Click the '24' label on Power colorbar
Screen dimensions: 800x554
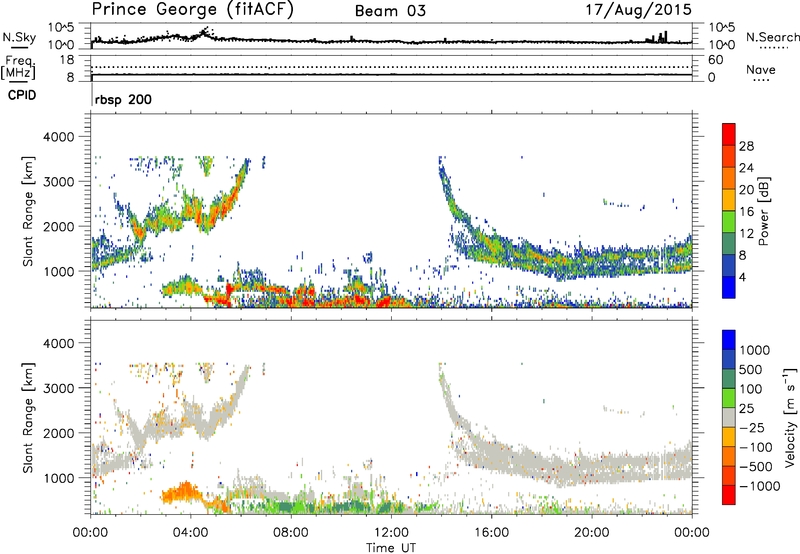click(x=746, y=168)
